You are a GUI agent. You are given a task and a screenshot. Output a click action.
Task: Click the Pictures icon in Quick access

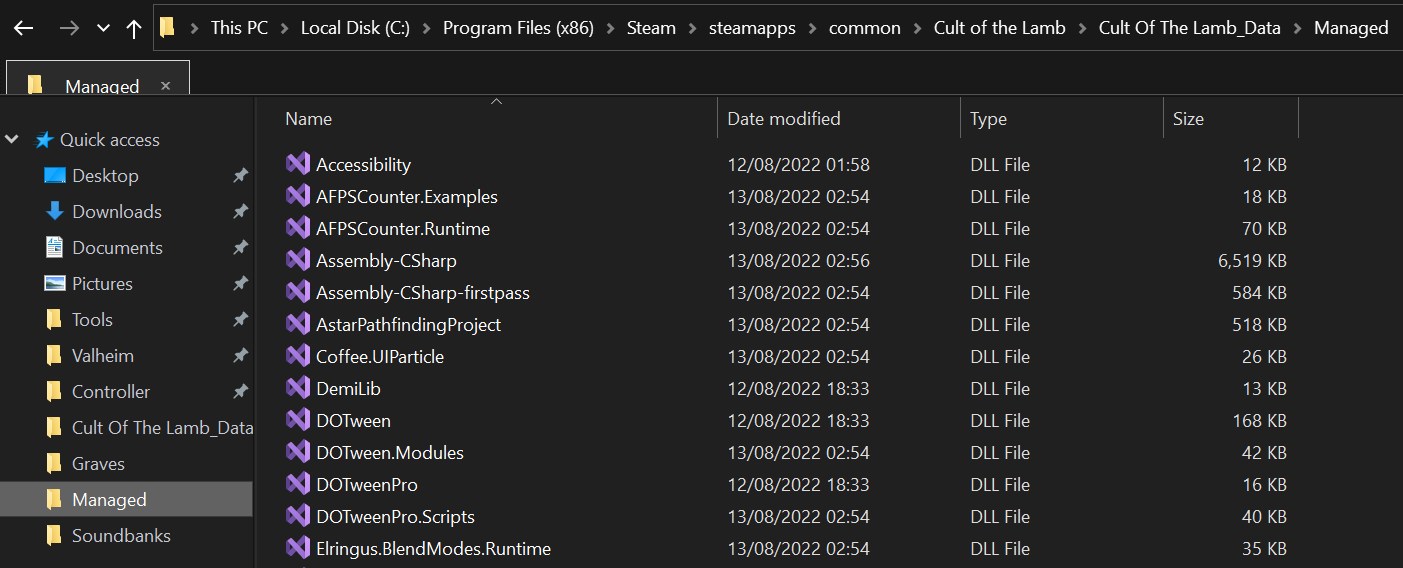55,284
